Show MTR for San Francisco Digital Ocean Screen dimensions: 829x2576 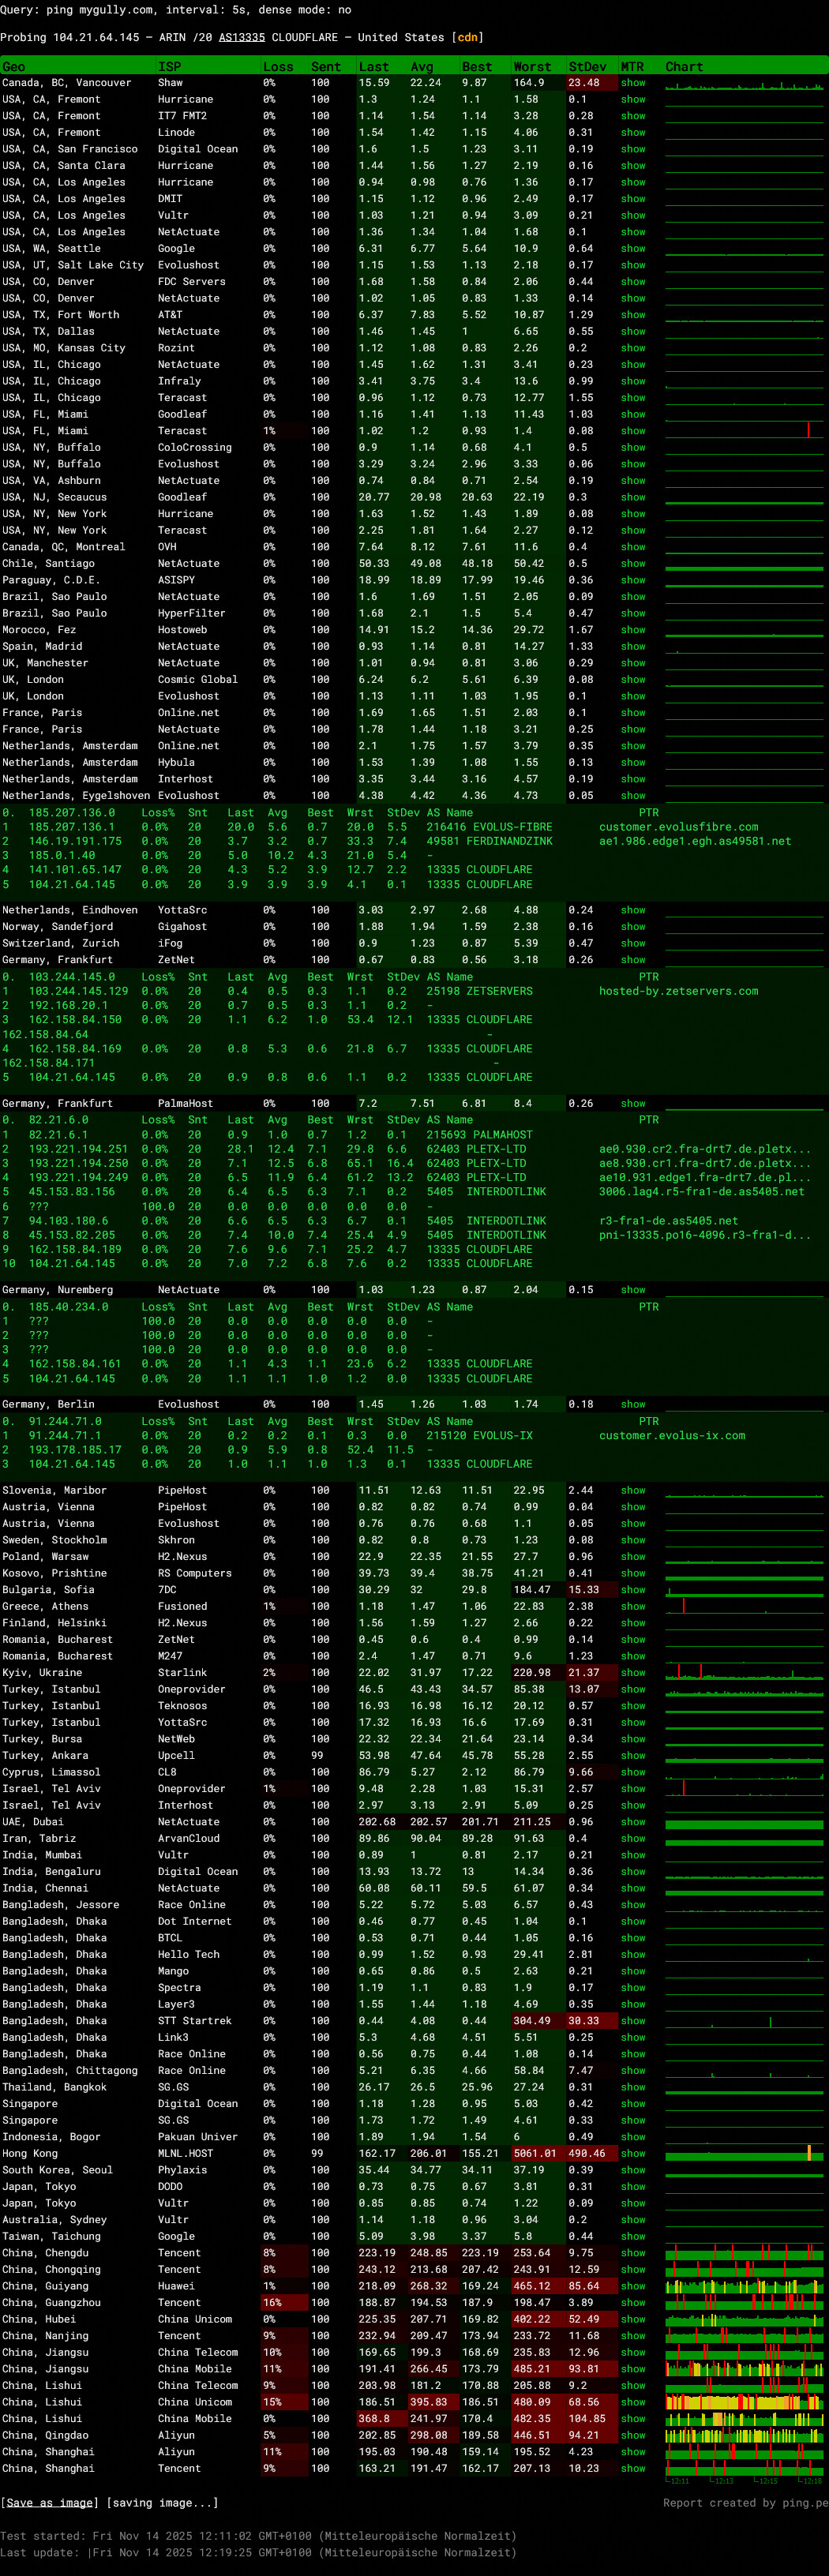coord(633,149)
